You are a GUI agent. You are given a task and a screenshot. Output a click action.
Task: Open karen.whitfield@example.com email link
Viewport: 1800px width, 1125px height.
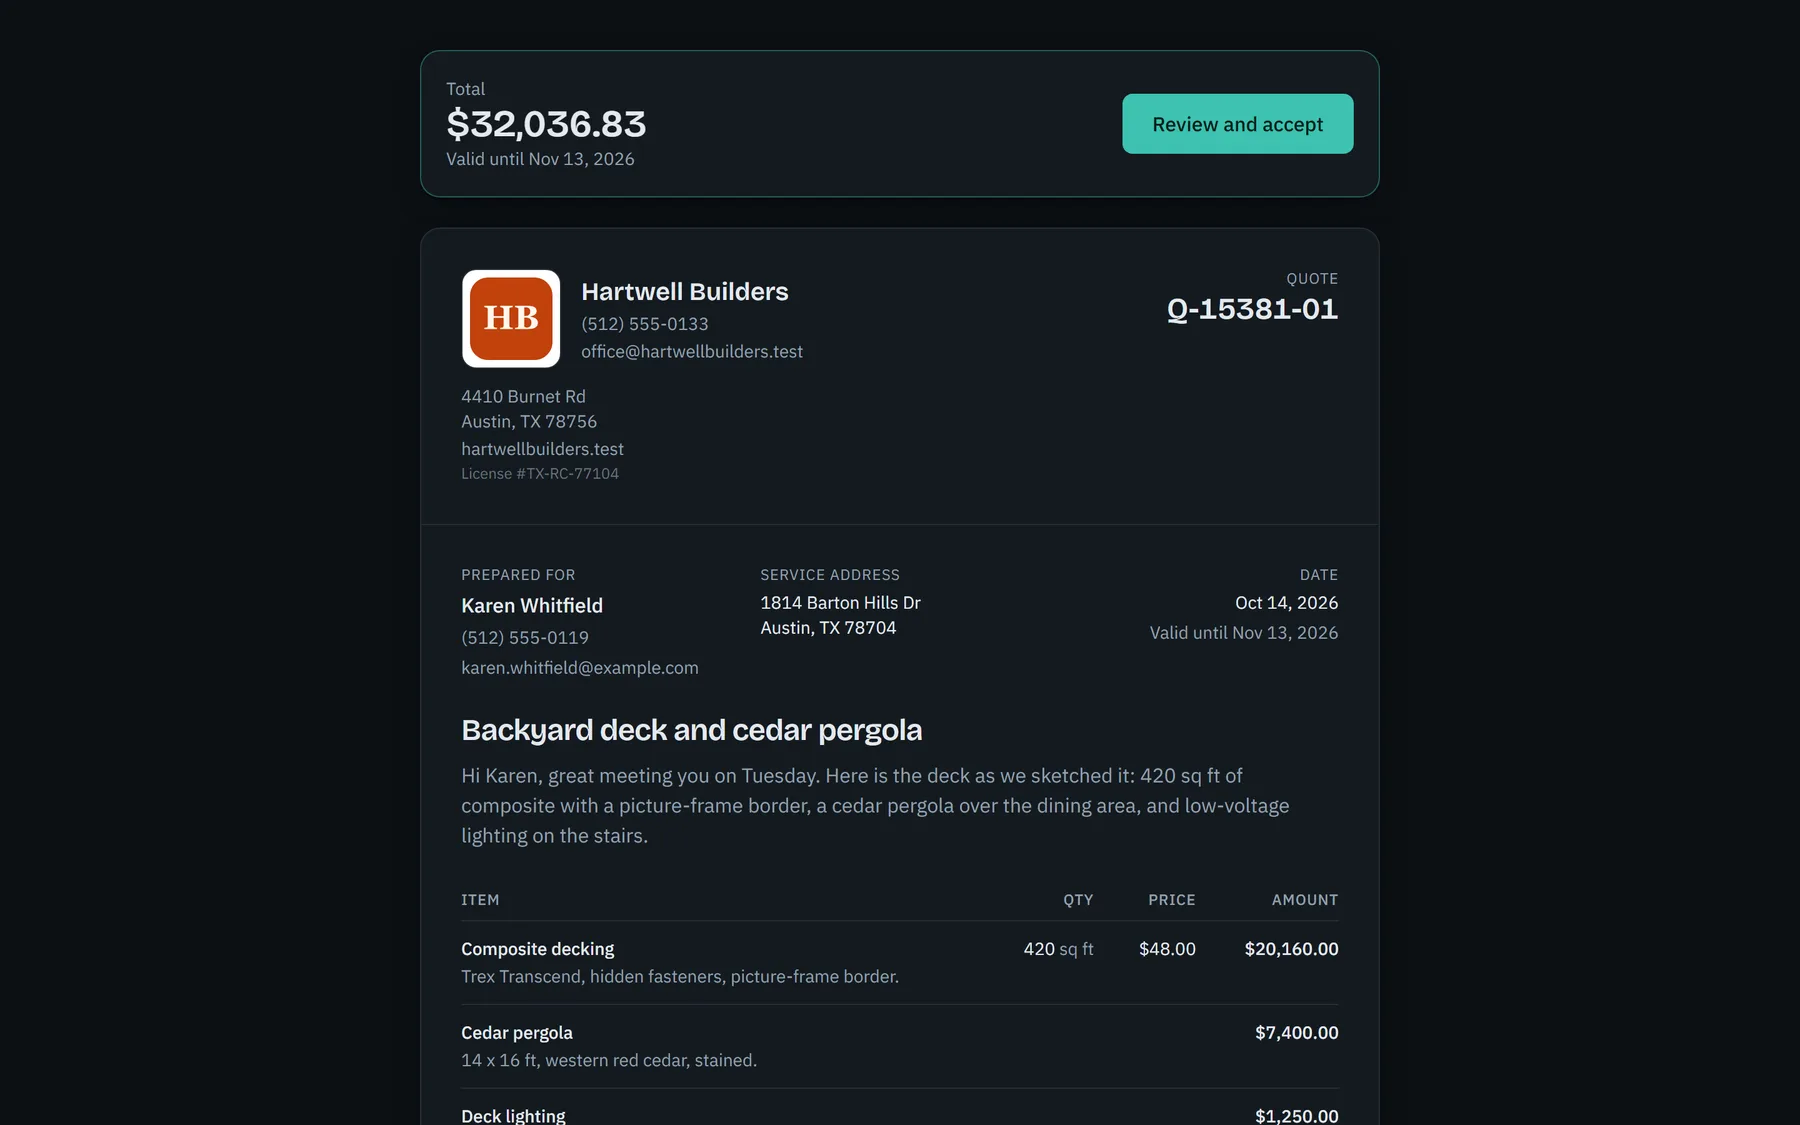point(580,668)
